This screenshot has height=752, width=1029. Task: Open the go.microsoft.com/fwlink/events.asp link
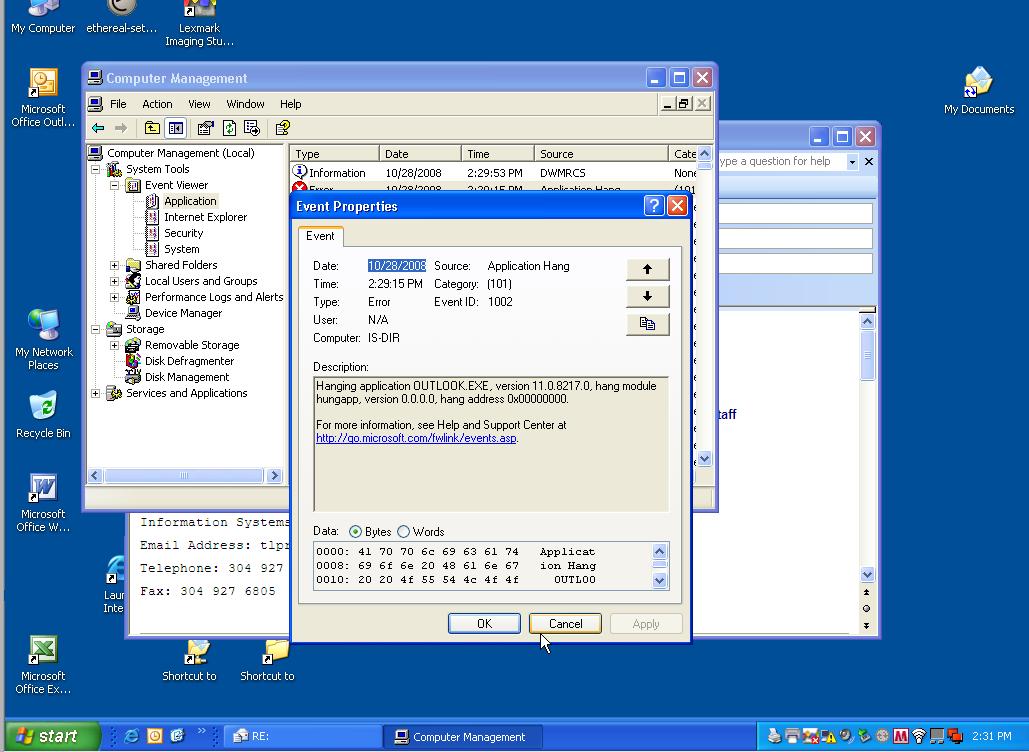point(416,438)
